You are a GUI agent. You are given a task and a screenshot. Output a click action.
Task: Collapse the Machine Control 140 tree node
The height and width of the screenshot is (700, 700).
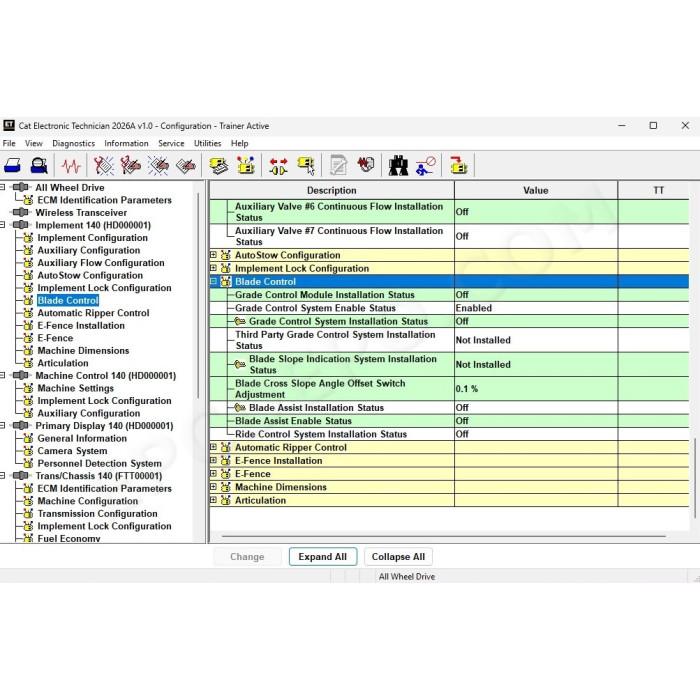3,375
